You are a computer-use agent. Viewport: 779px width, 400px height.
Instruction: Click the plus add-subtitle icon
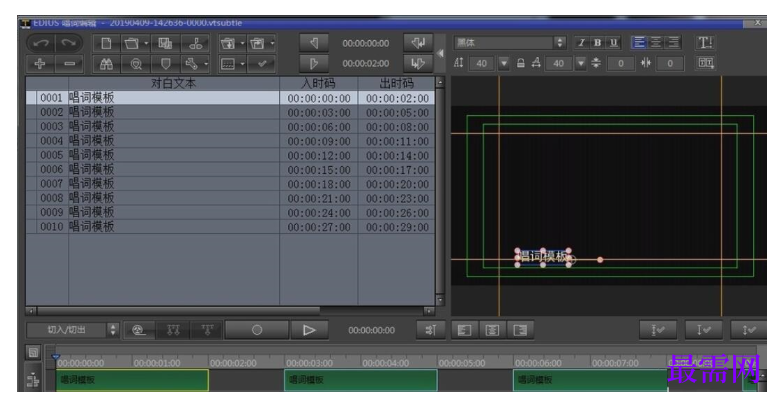point(40,64)
